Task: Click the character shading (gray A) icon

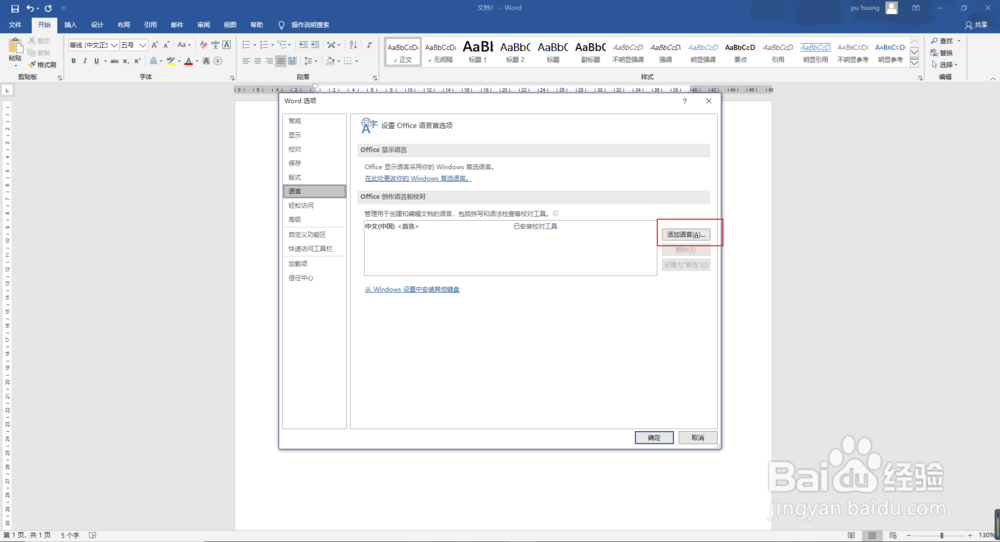Action: pyautogui.click(x=206, y=61)
